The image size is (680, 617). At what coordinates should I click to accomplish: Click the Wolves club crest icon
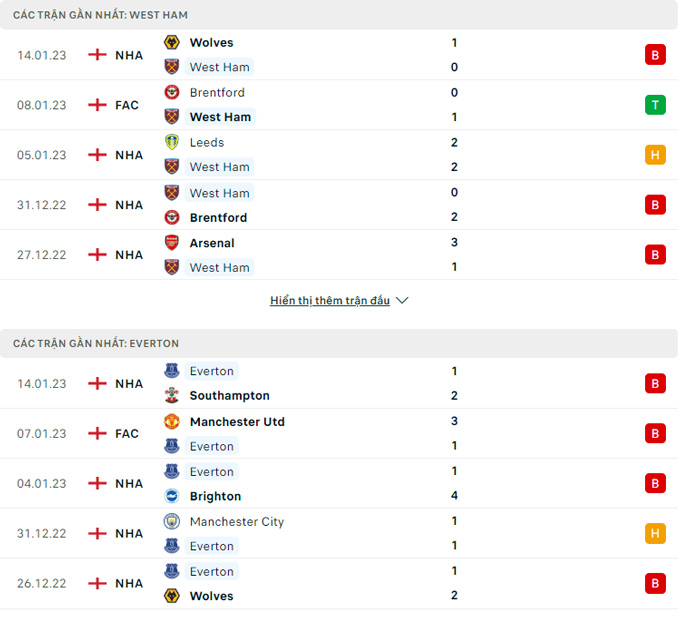point(171,42)
